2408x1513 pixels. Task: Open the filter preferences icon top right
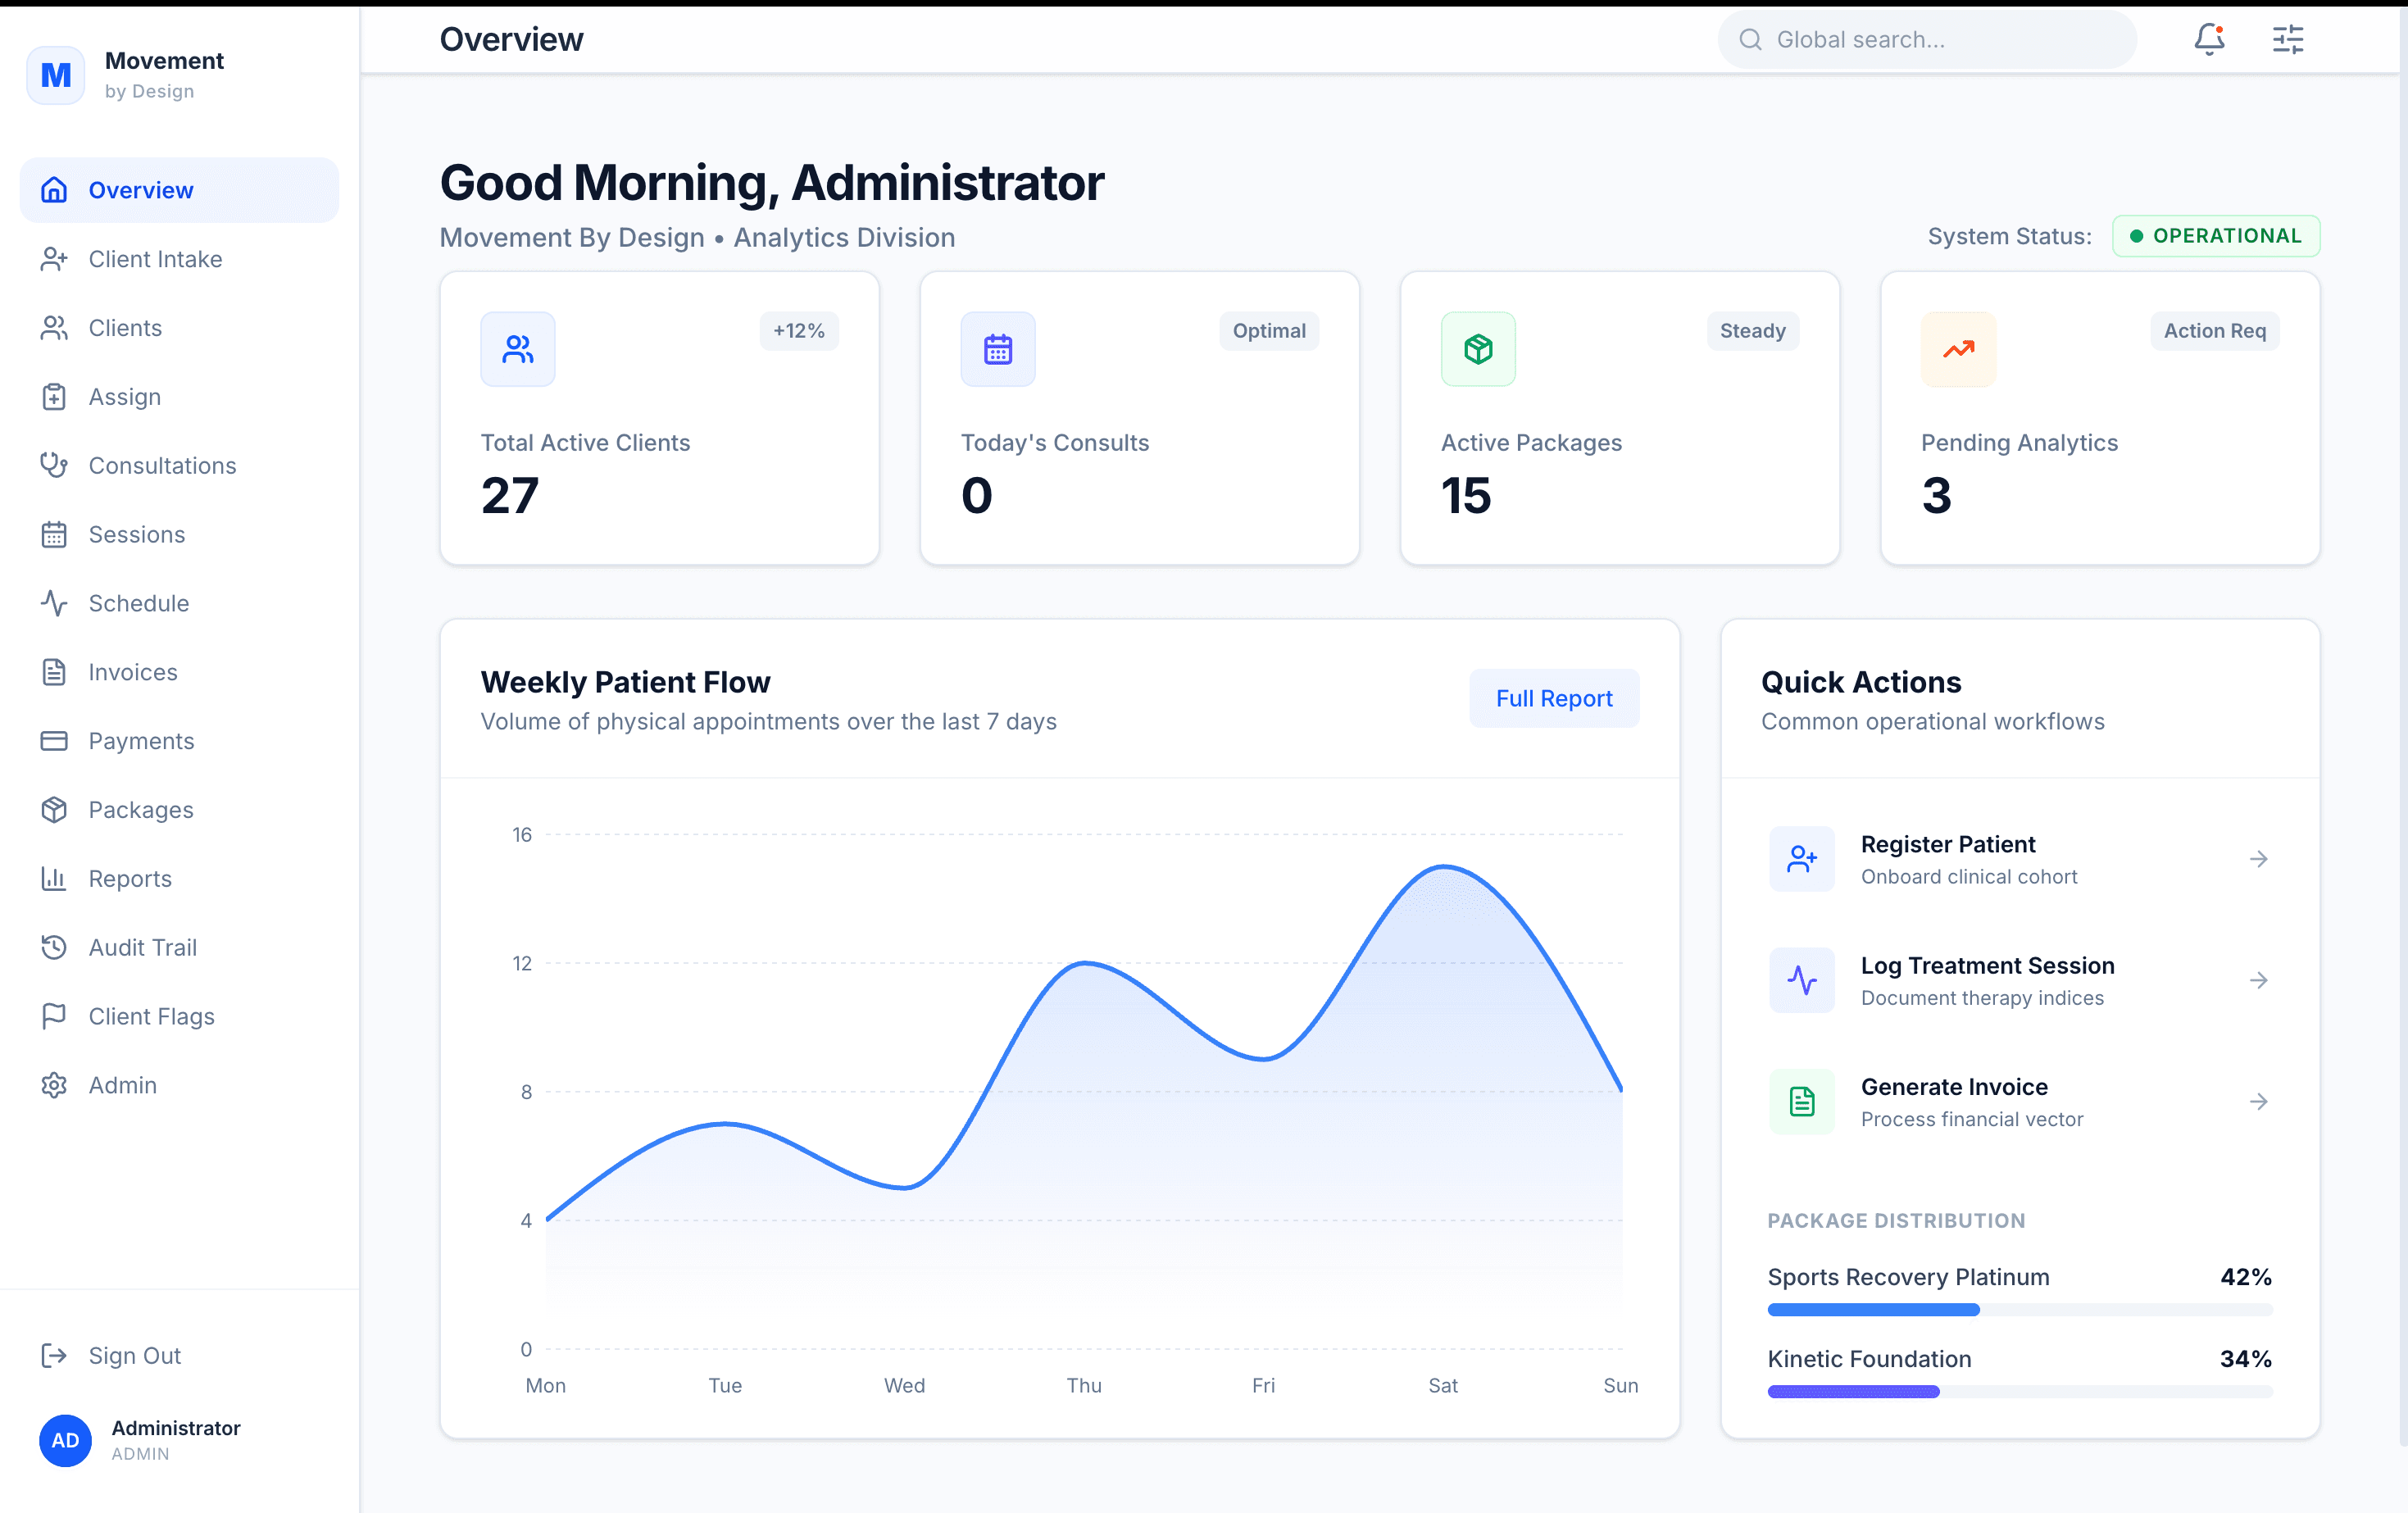click(2287, 39)
